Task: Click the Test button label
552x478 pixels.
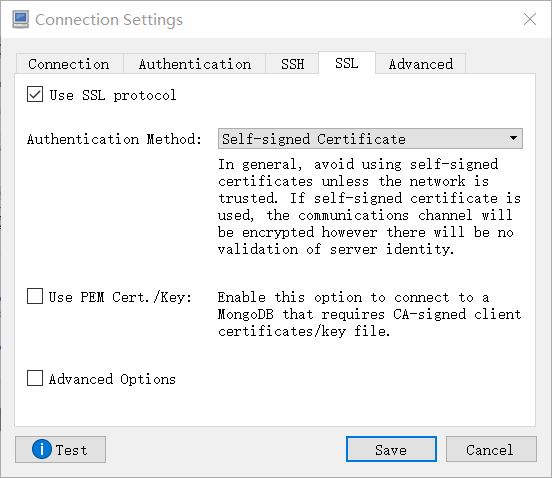Action: [x=71, y=450]
